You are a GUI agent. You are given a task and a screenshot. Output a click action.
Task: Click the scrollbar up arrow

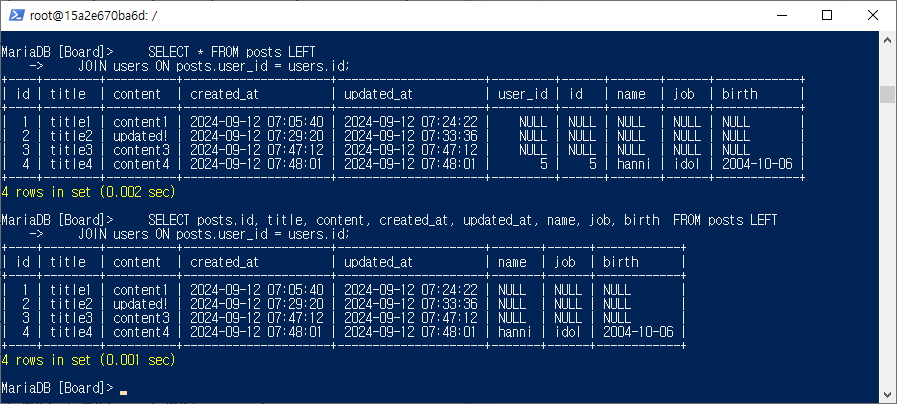[x=887, y=39]
